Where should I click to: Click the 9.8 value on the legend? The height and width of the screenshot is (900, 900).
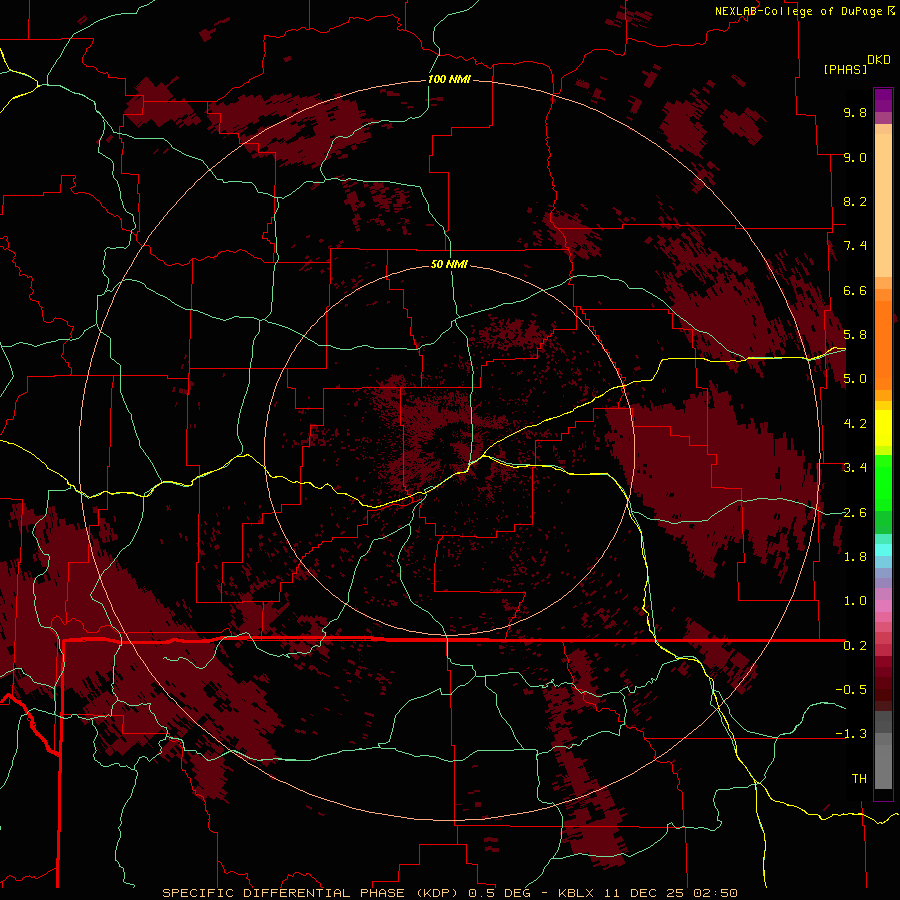(x=855, y=112)
